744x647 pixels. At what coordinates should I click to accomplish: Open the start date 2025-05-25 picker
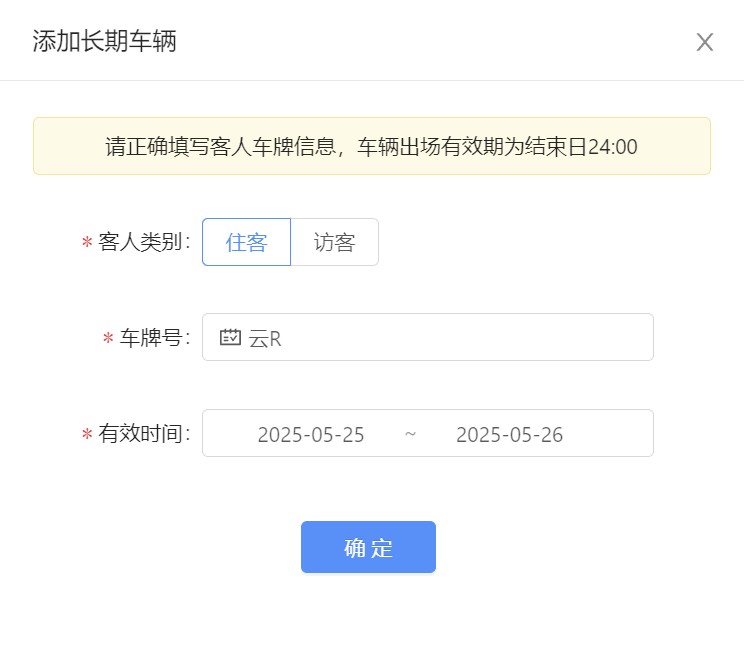(x=311, y=434)
